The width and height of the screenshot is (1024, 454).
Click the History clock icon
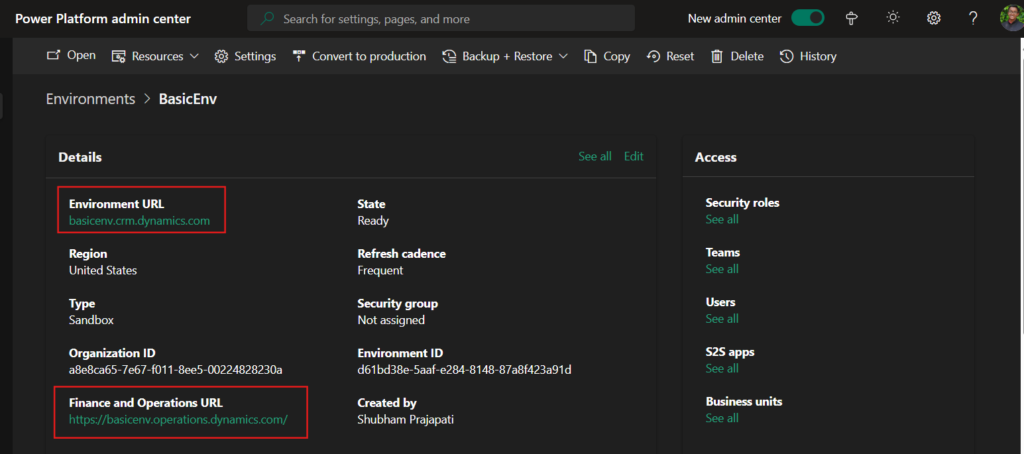point(786,57)
